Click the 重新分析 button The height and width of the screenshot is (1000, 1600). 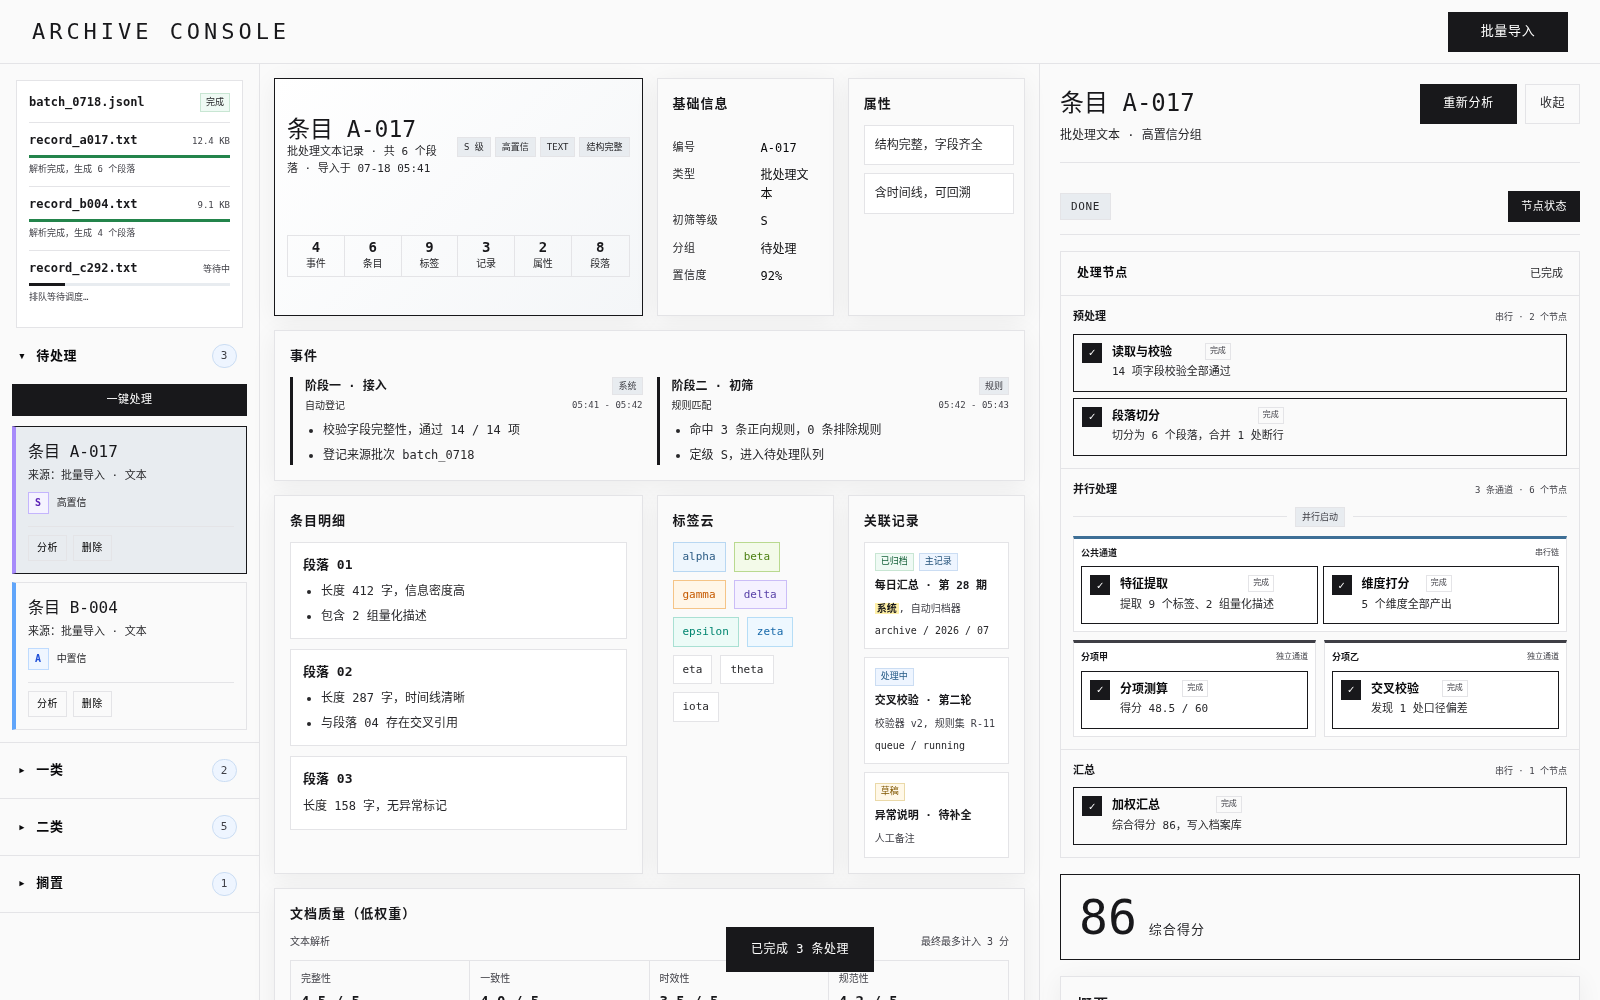click(x=1468, y=104)
